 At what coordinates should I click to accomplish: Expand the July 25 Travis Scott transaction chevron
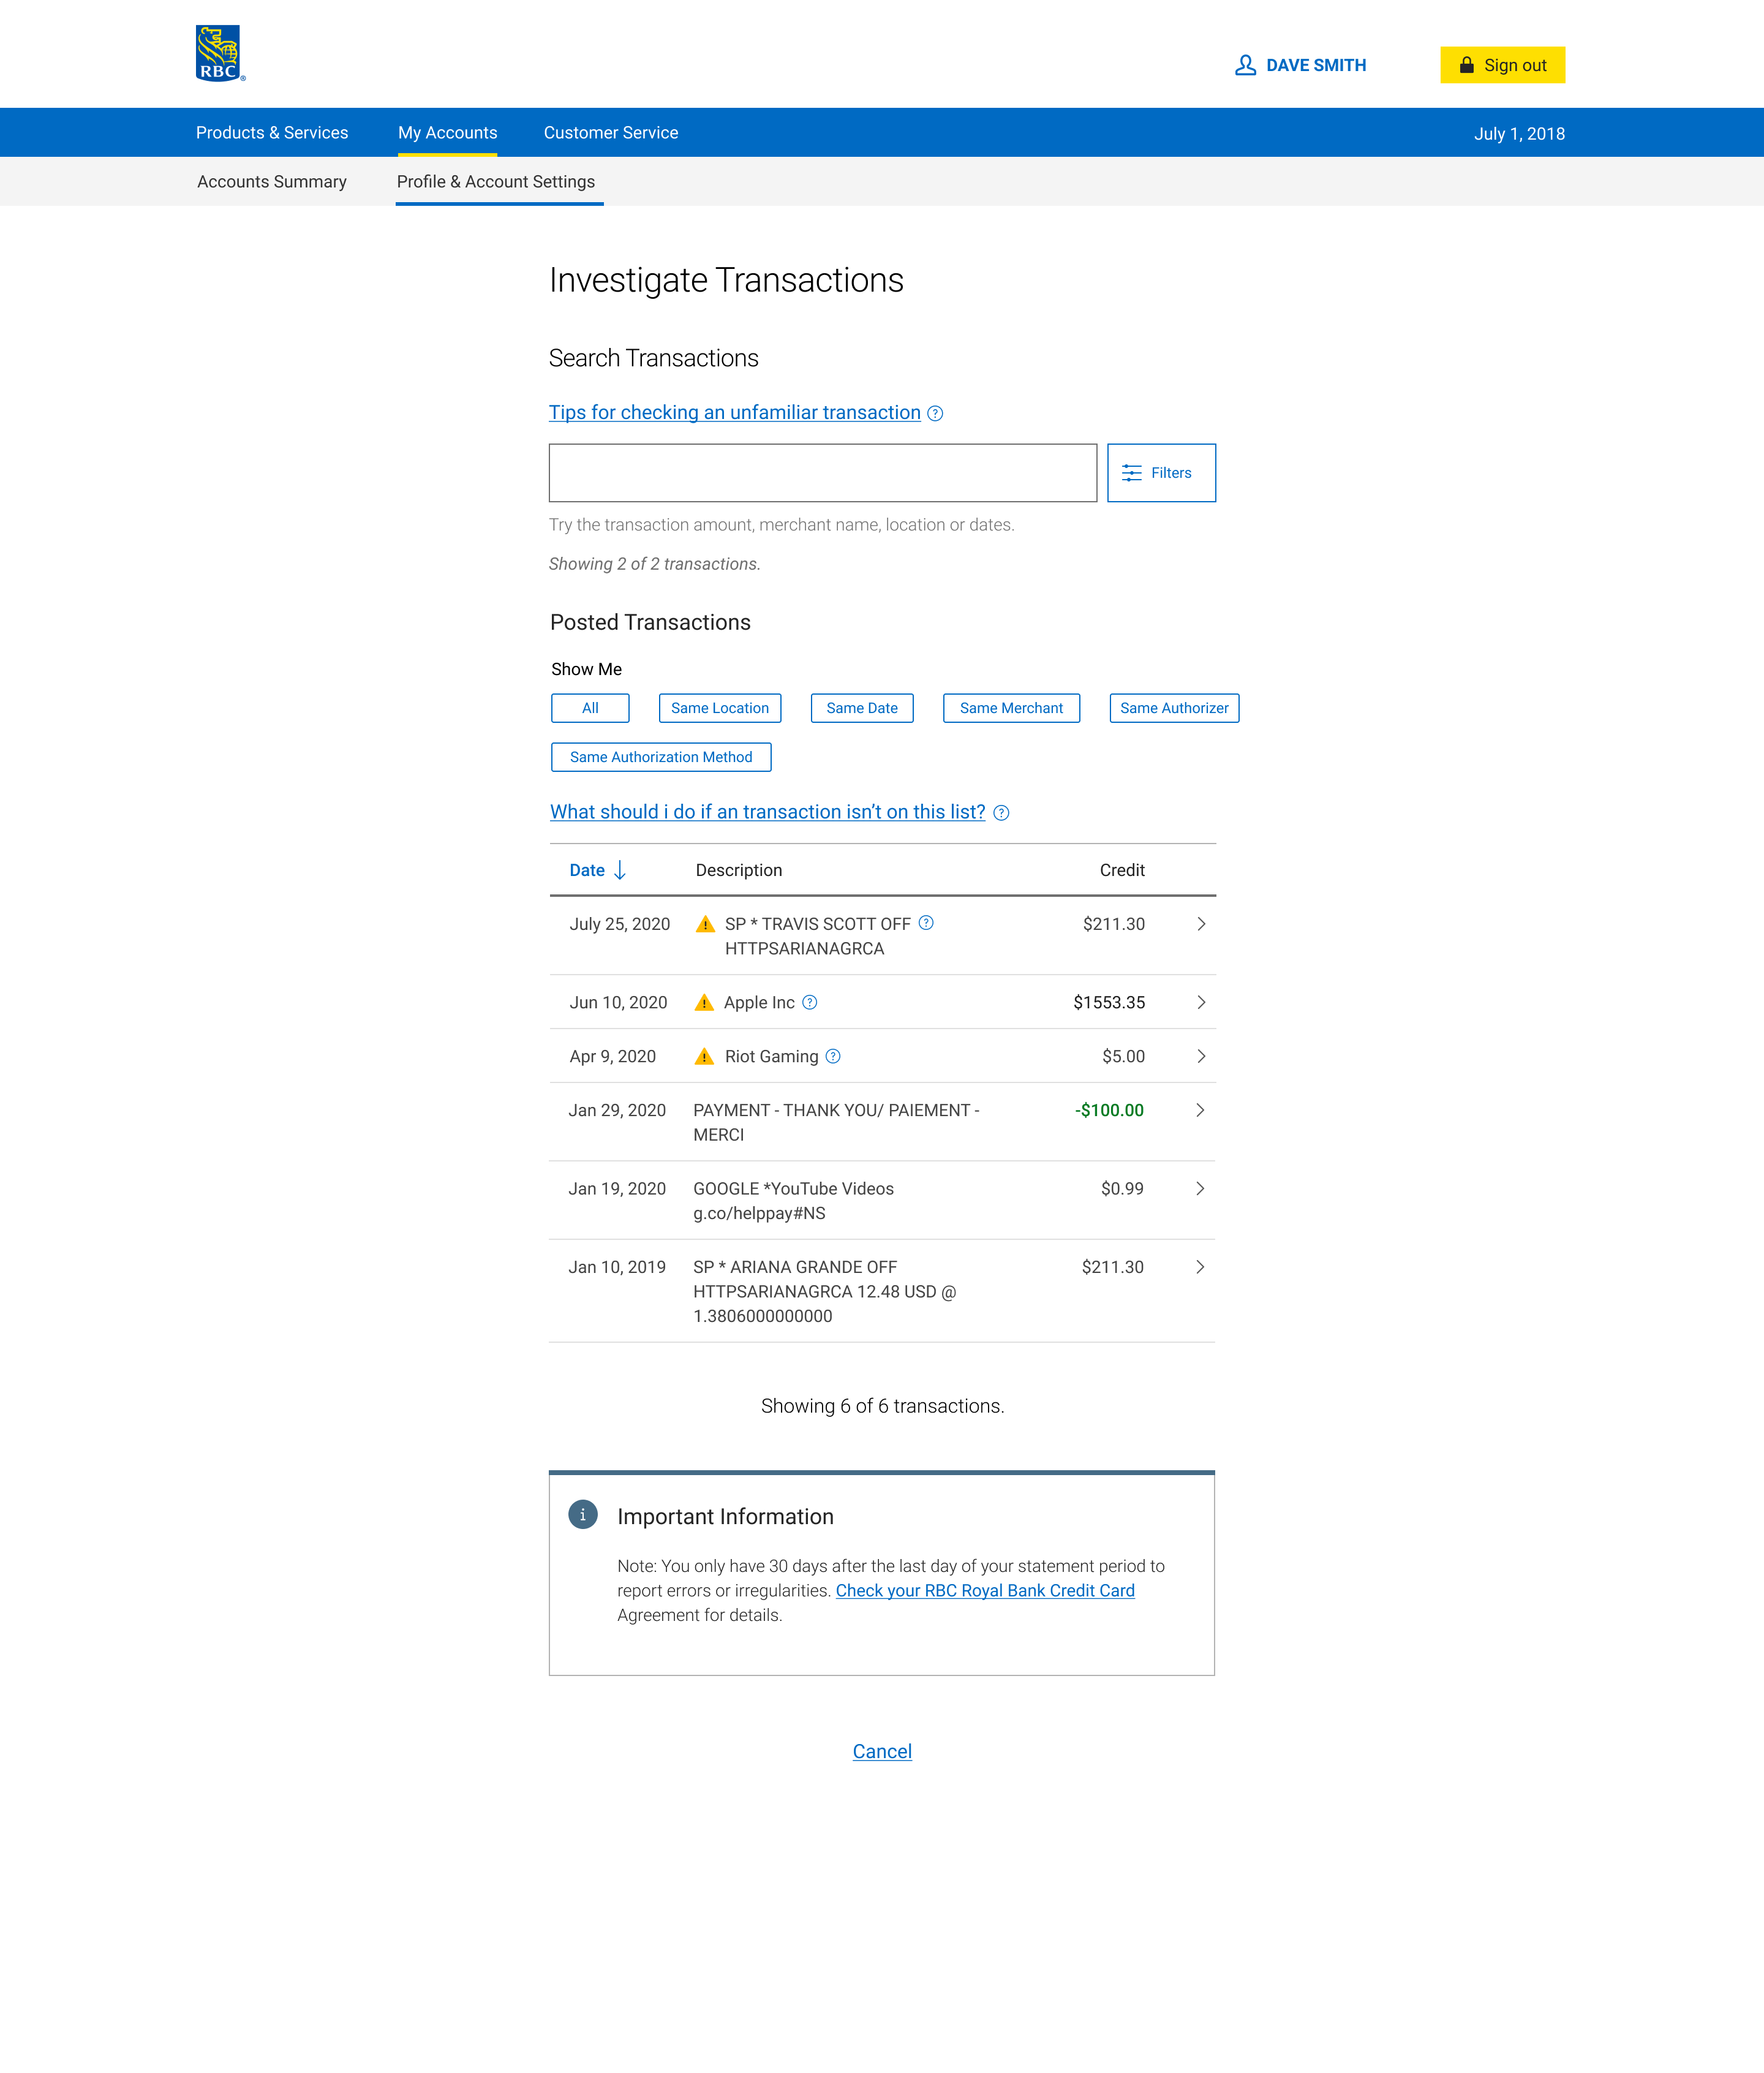click(1201, 924)
